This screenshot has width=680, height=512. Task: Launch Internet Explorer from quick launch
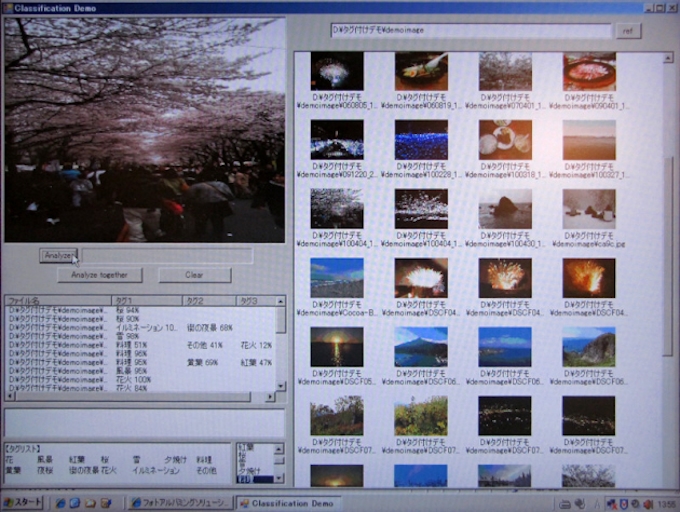[x=61, y=502]
